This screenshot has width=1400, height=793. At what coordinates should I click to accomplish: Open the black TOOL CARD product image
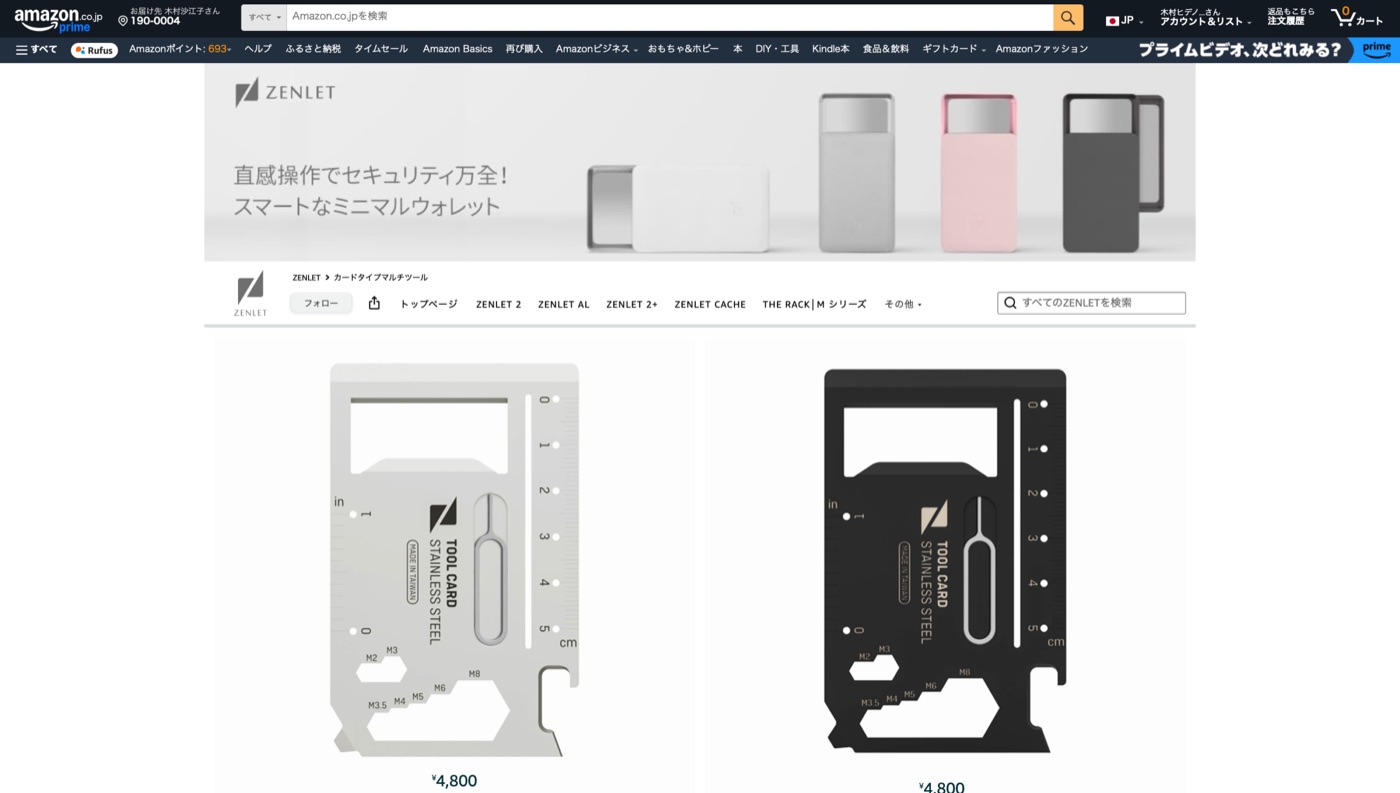(x=945, y=560)
